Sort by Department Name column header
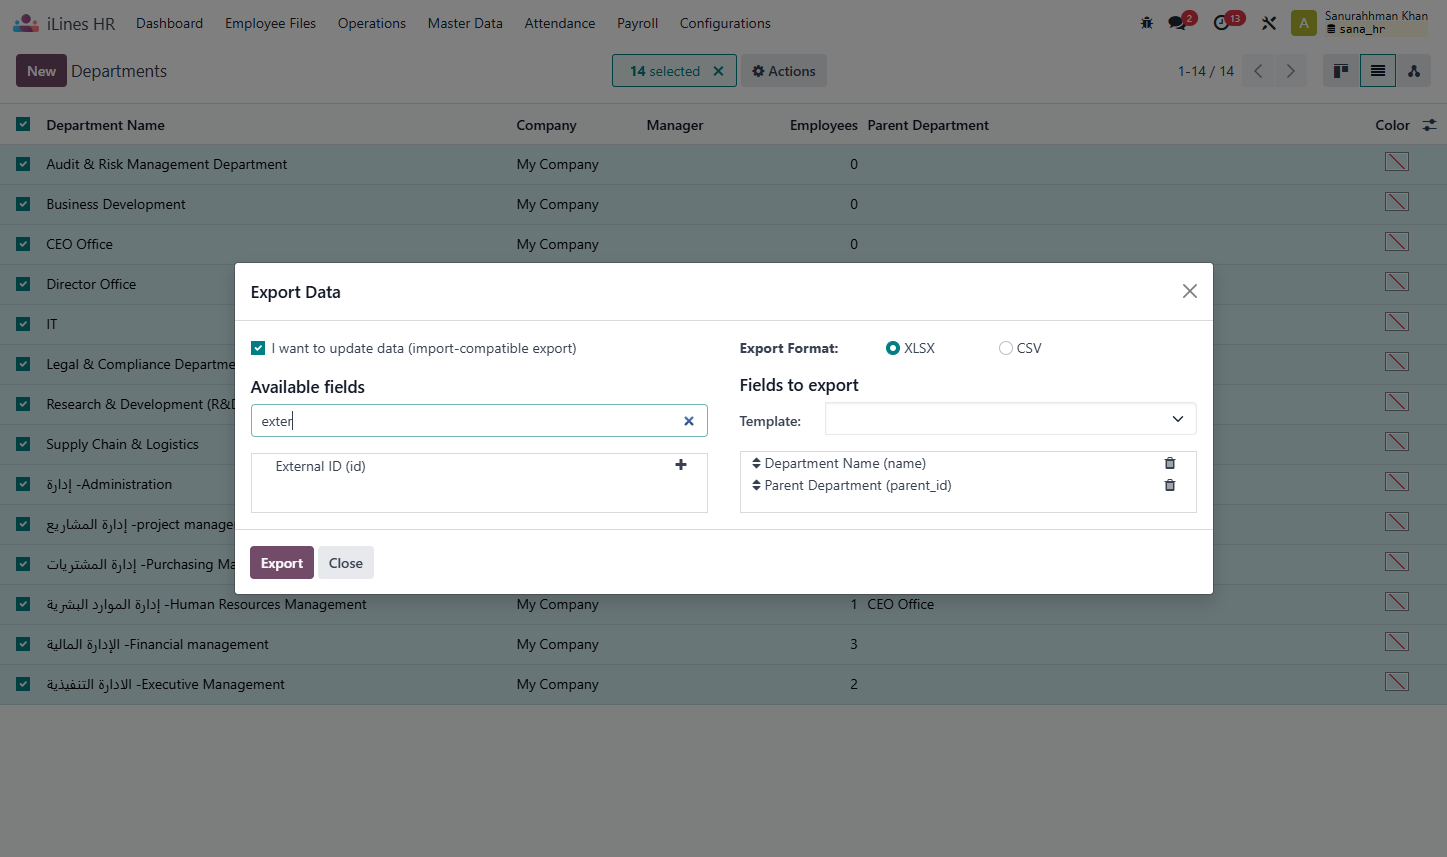 105,125
